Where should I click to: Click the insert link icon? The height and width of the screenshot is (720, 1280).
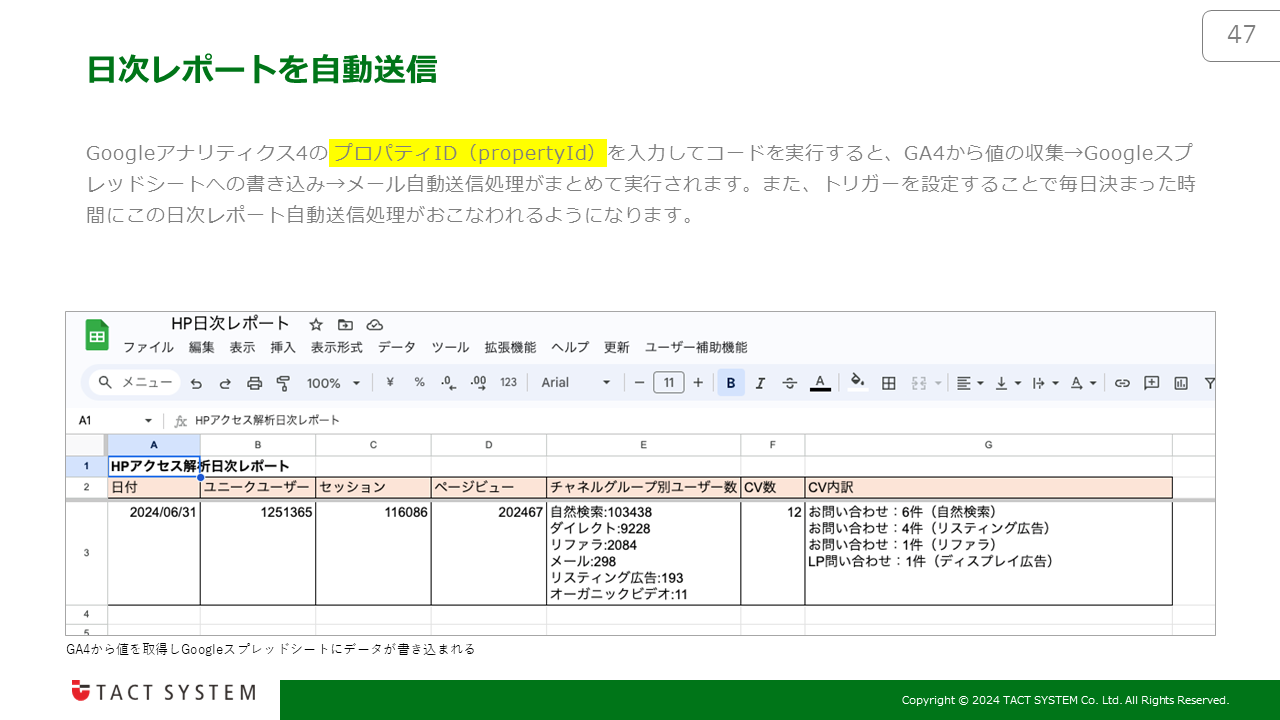click(1122, 382)
